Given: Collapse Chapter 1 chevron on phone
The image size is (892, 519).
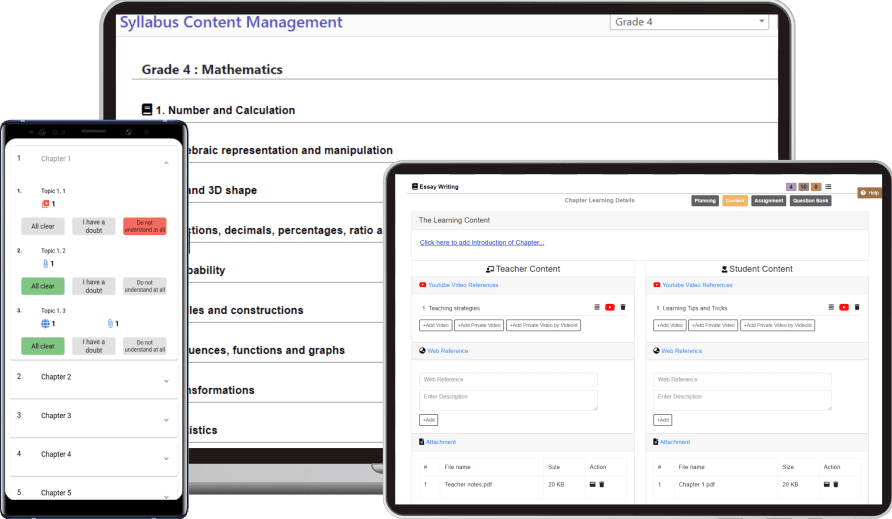Looking at the screenshot, I should coord(166,163).
